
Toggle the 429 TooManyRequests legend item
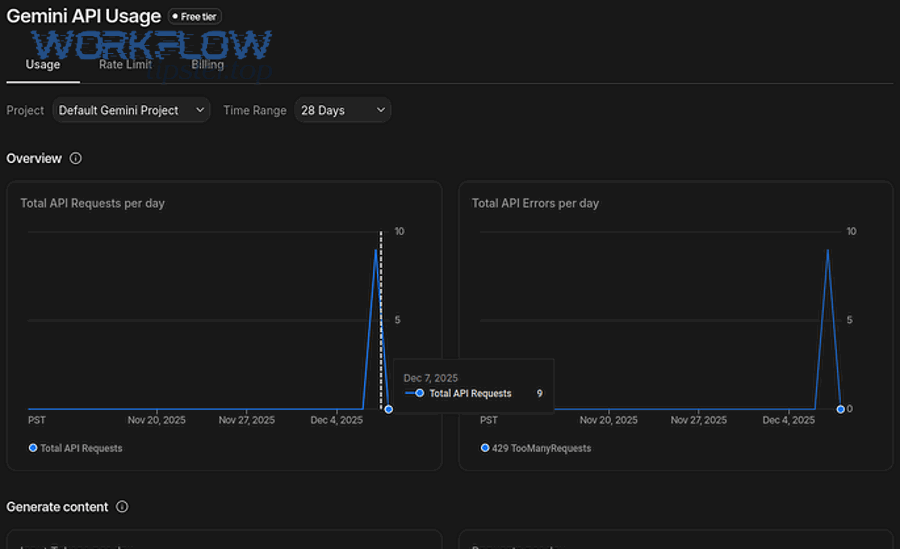[x=535, y=448]
